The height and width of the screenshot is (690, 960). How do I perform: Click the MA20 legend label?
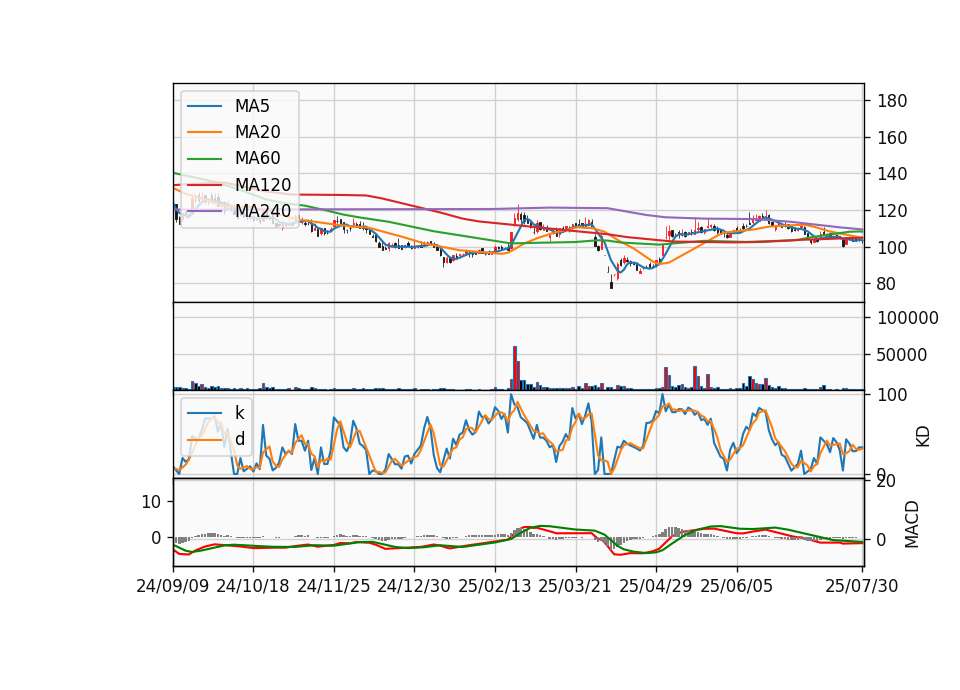257,132
